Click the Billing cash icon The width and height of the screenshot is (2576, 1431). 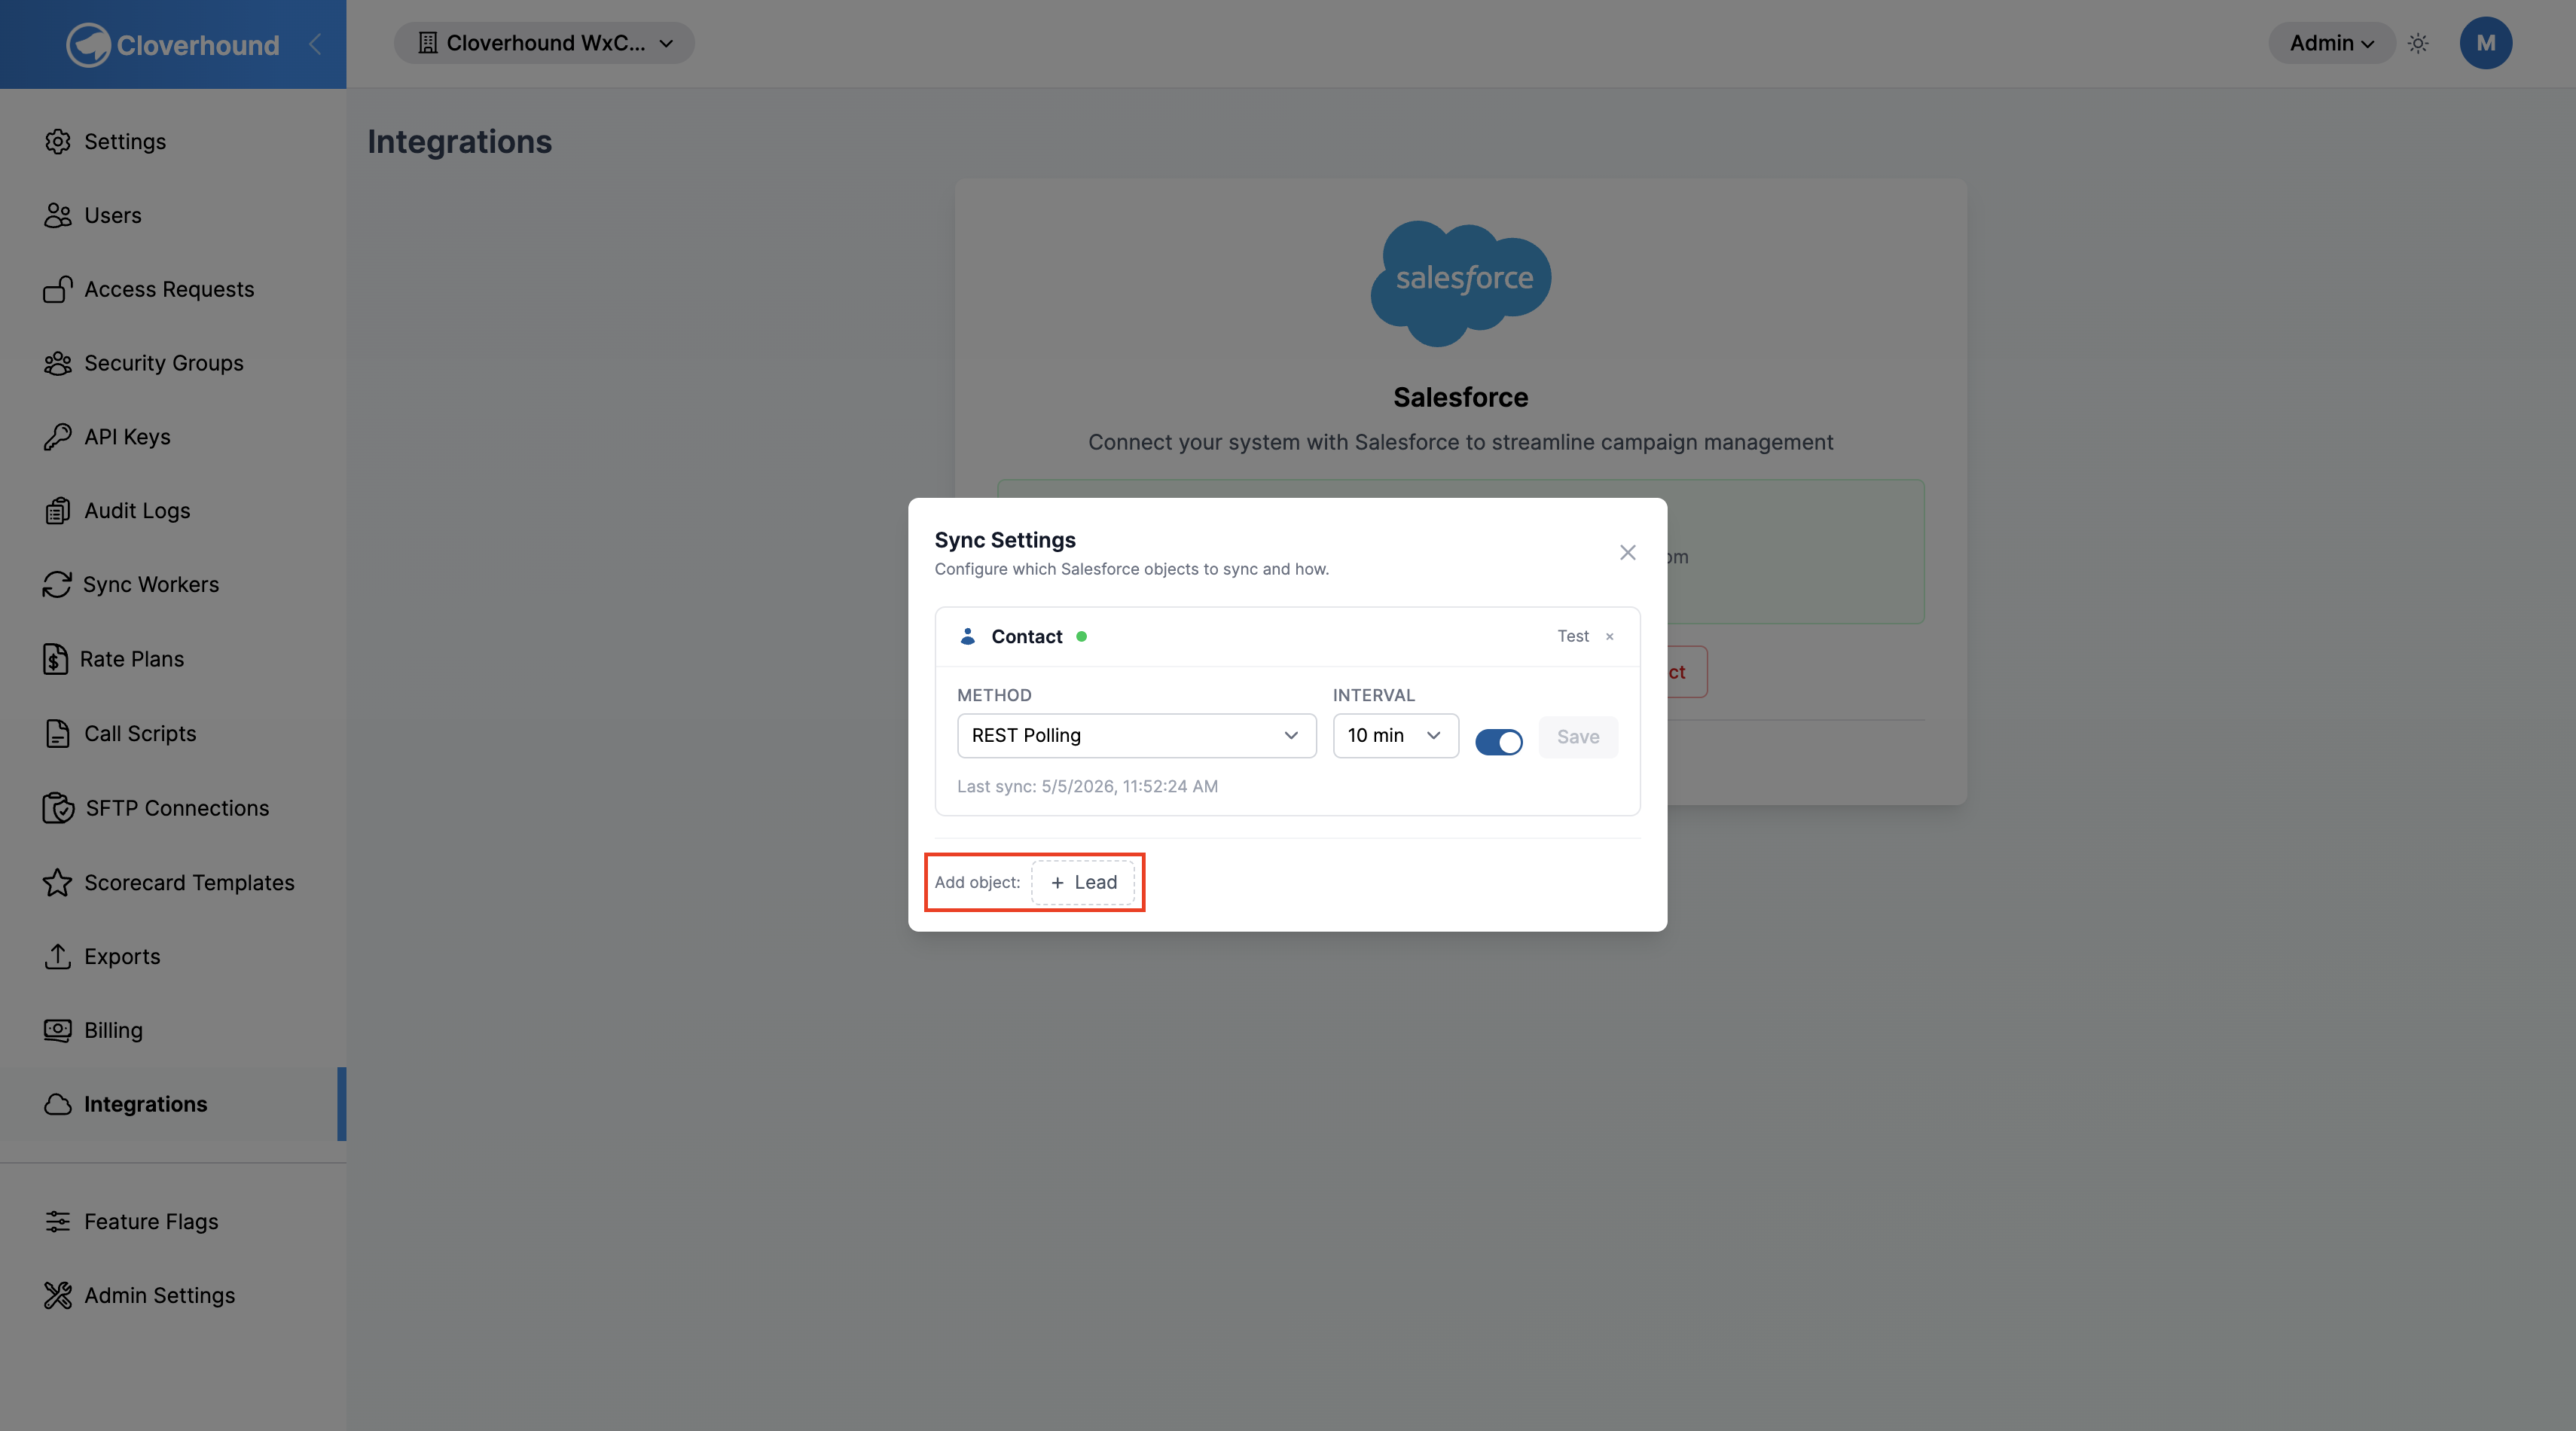click(x=58, y=1030)
